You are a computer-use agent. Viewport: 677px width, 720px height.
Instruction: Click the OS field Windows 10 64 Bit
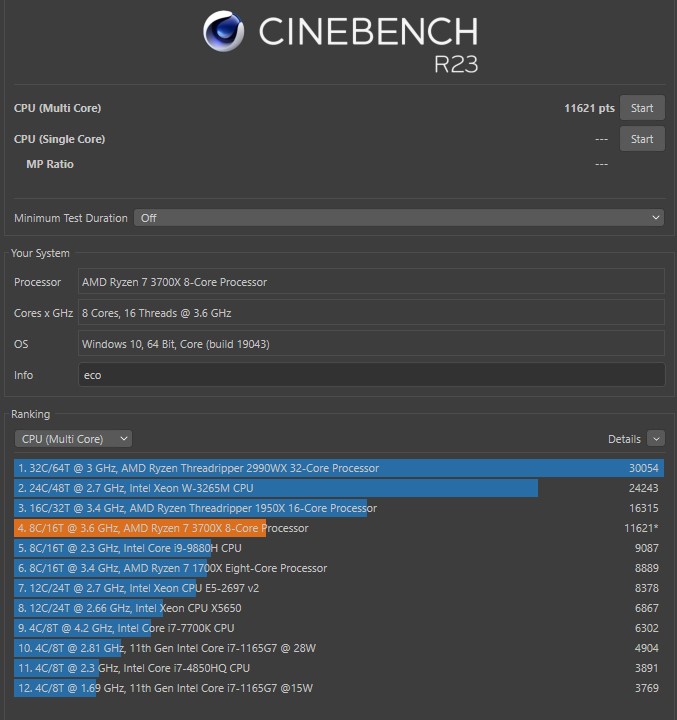372,343
